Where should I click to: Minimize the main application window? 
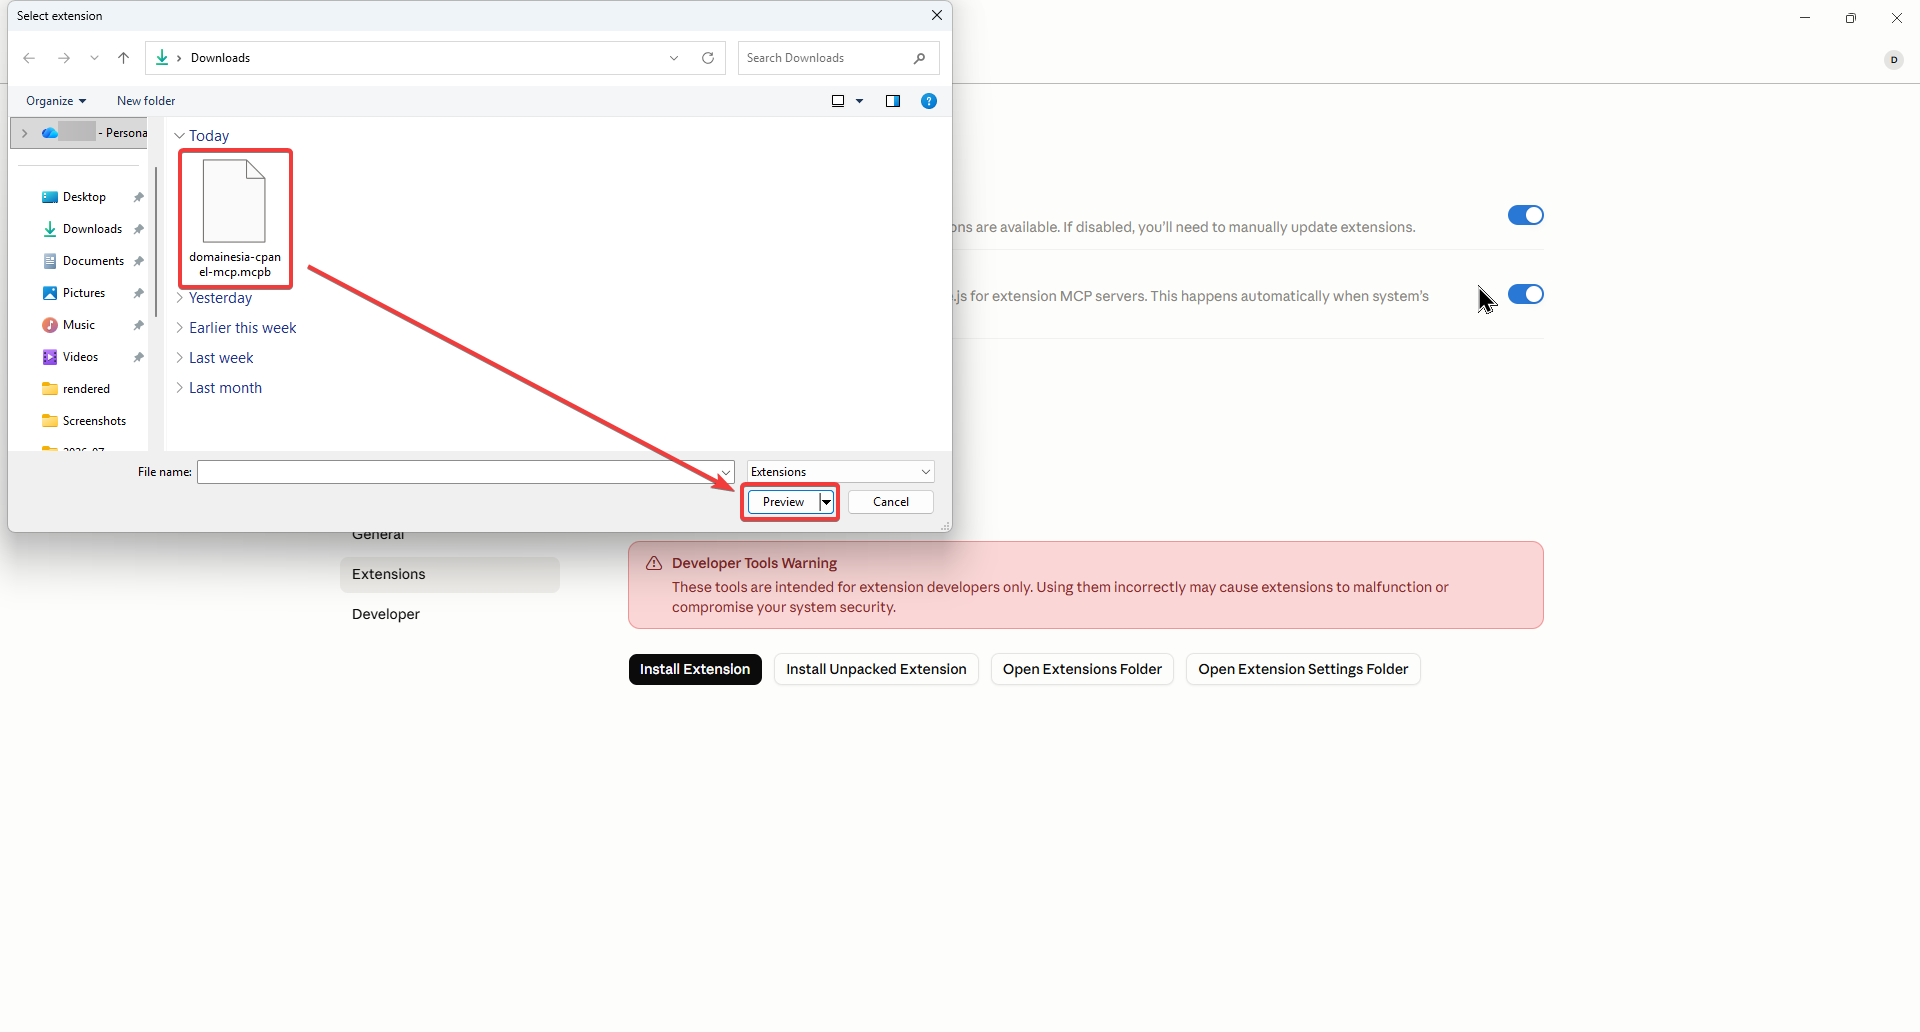[1805, 18]
